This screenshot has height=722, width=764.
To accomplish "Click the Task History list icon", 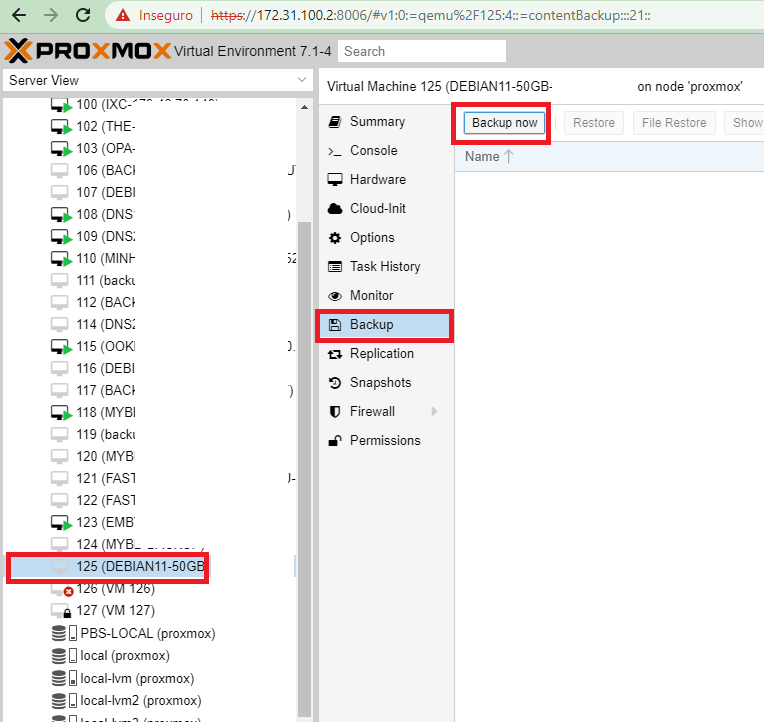I will (335, 266).
